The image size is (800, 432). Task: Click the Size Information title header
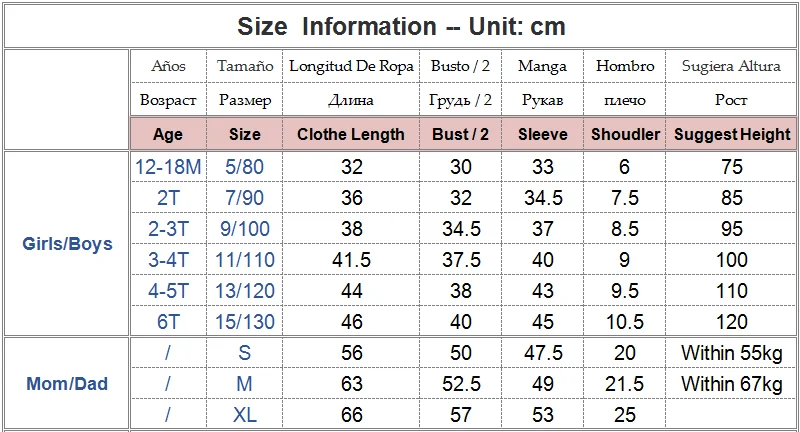401,27
